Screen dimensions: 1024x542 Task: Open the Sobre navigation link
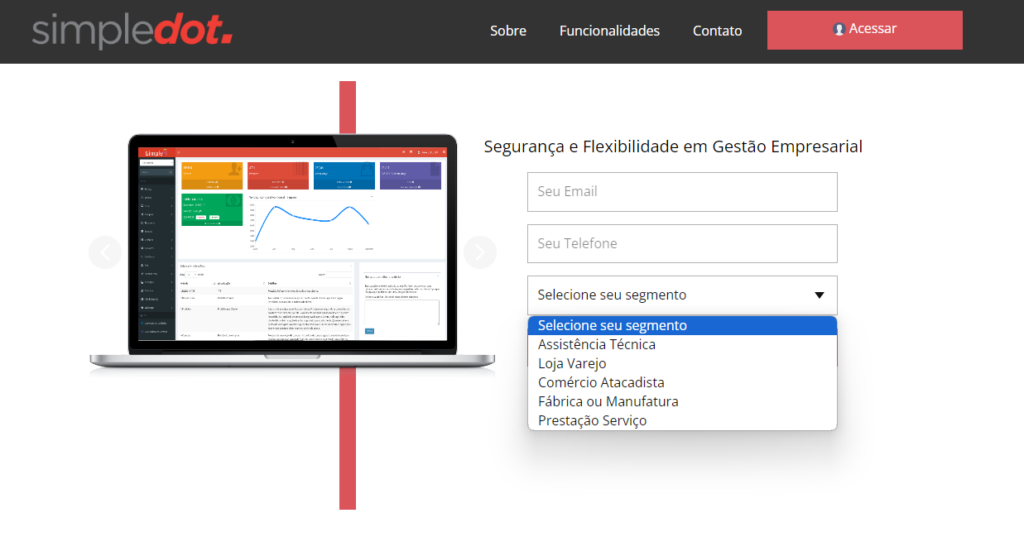(508, 31)
